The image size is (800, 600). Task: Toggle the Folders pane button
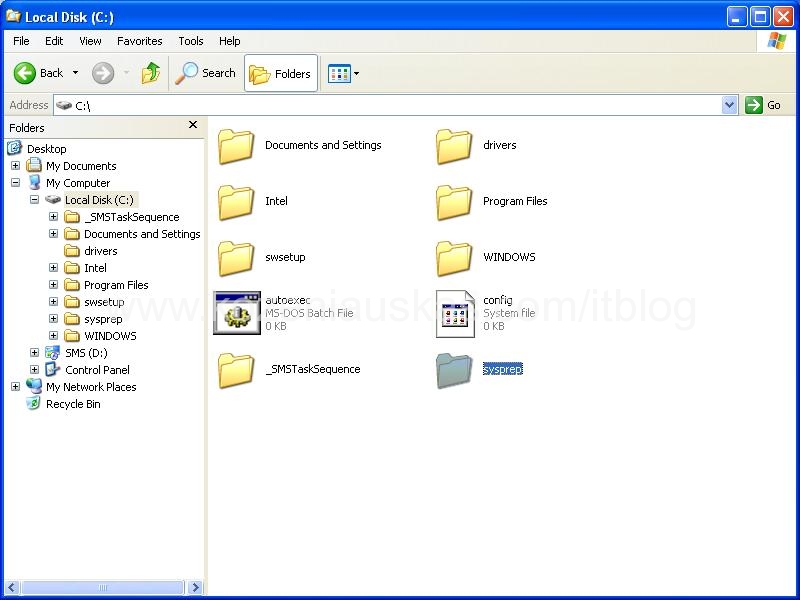click(281, 73)
